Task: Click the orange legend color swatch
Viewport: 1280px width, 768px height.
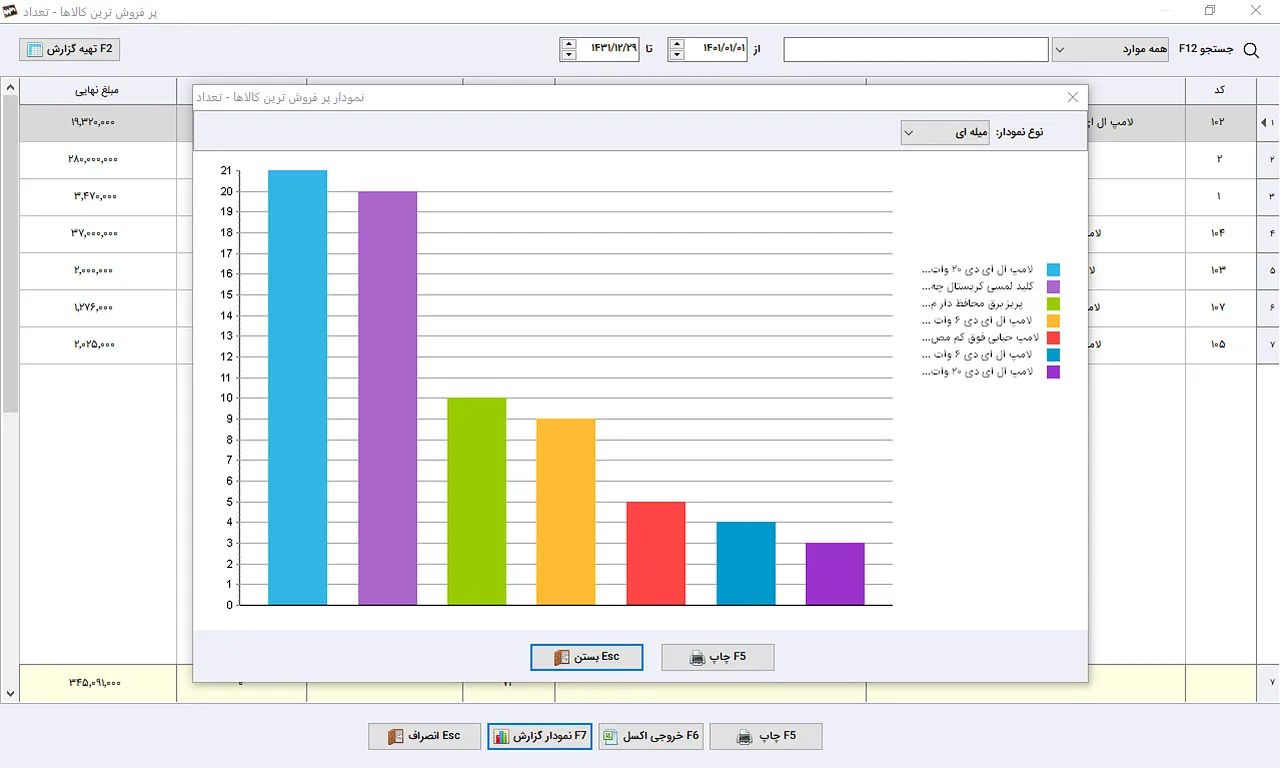Action: pos(1053,321)
